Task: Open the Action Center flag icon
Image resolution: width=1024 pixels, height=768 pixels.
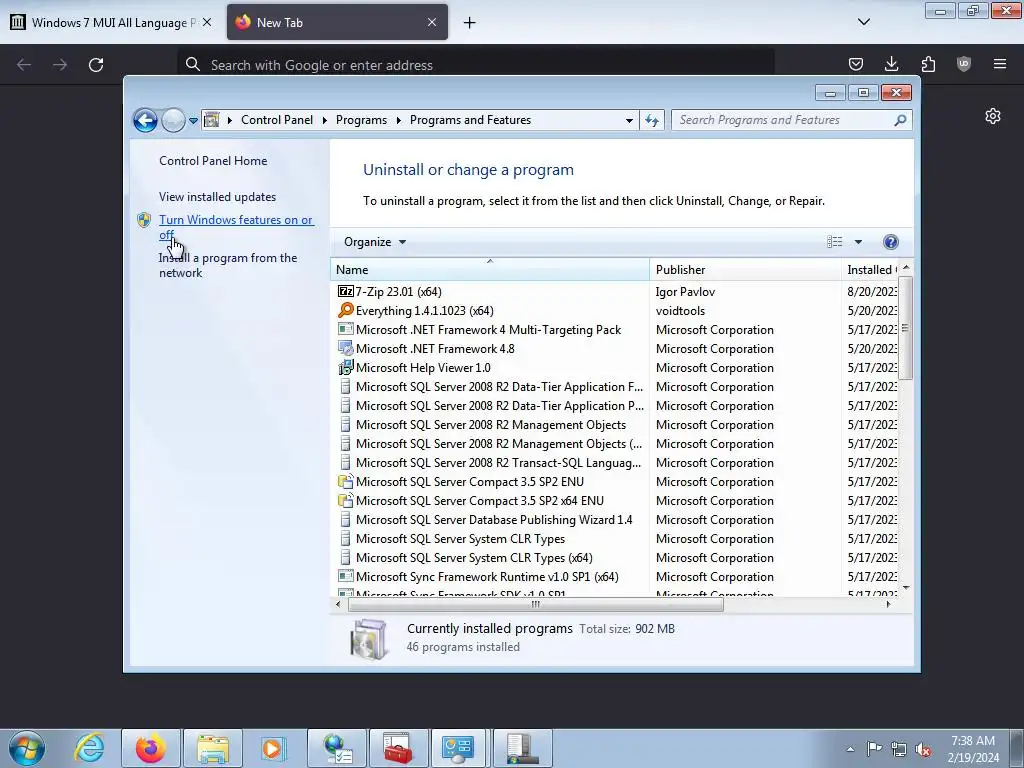Action: click(x=874, y=749)
